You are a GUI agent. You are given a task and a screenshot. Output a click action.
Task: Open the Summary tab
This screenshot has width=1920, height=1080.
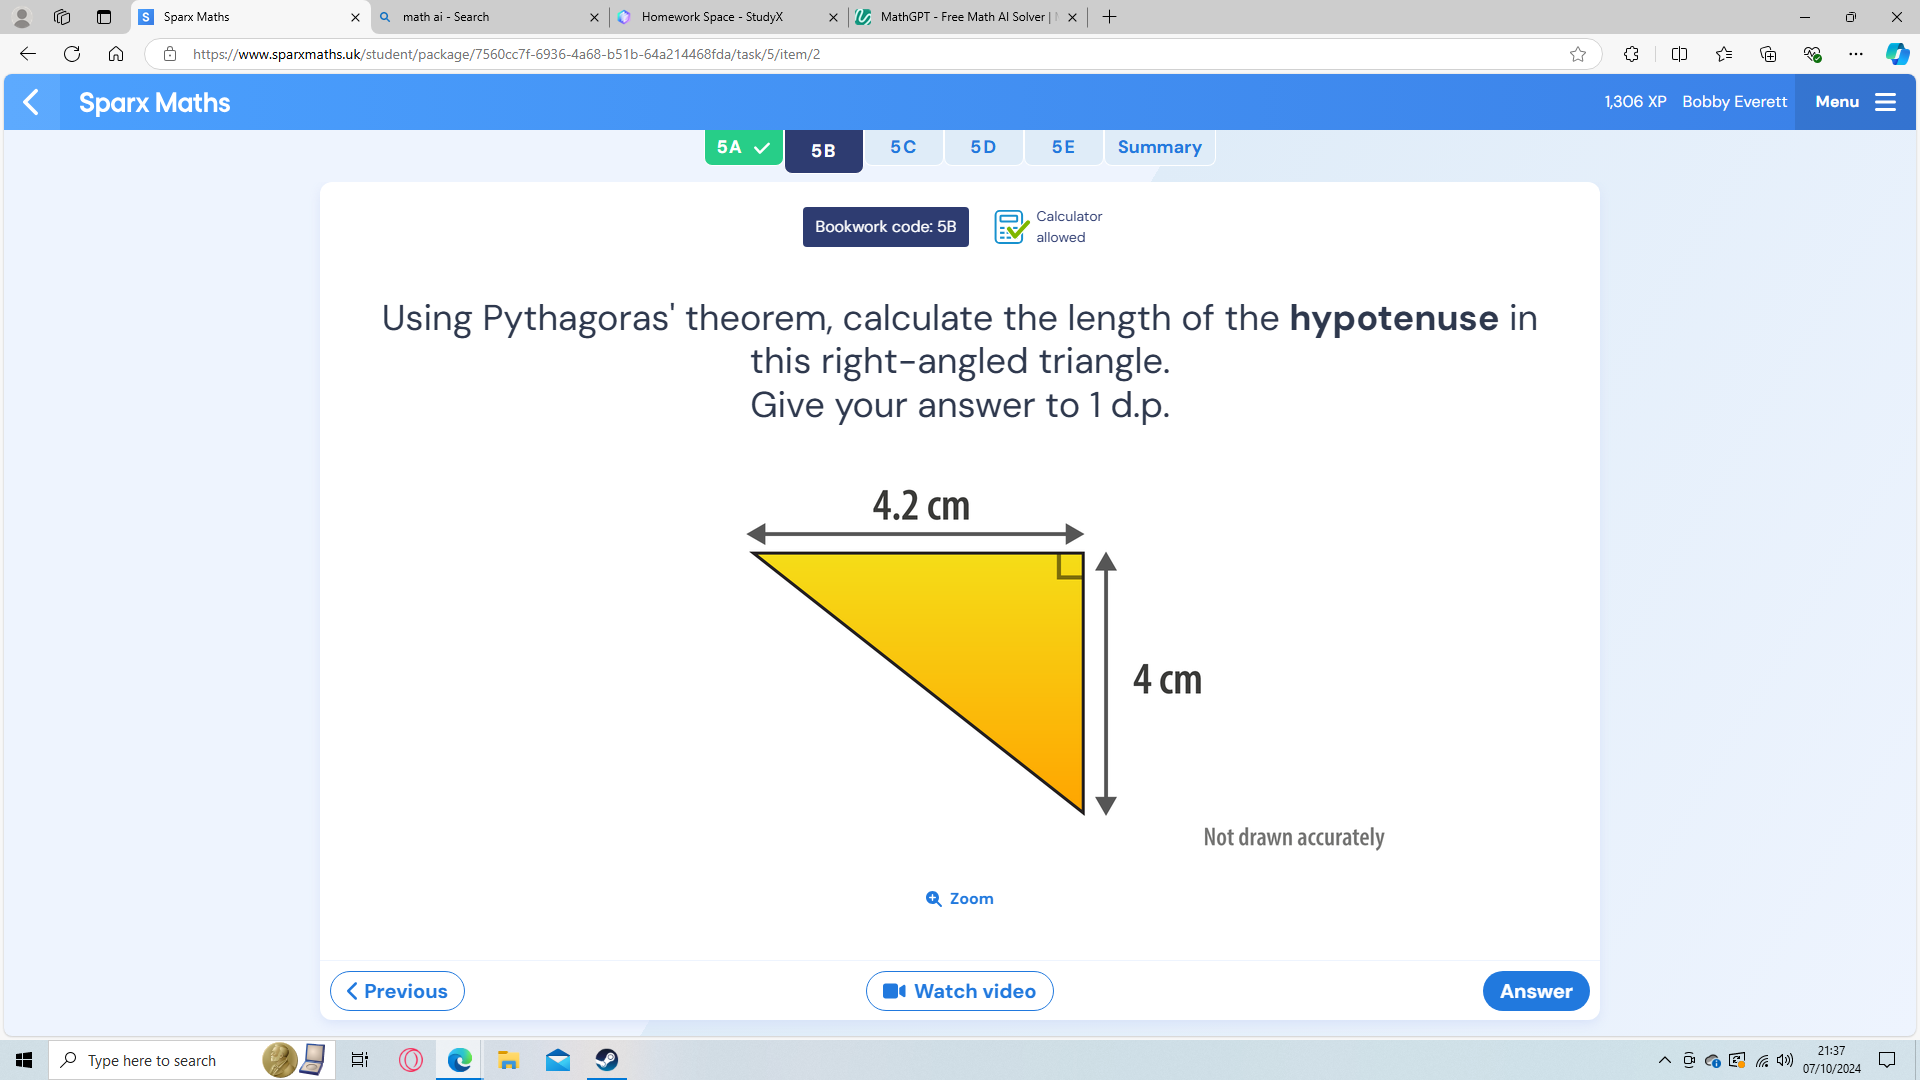coord(1159,147)
